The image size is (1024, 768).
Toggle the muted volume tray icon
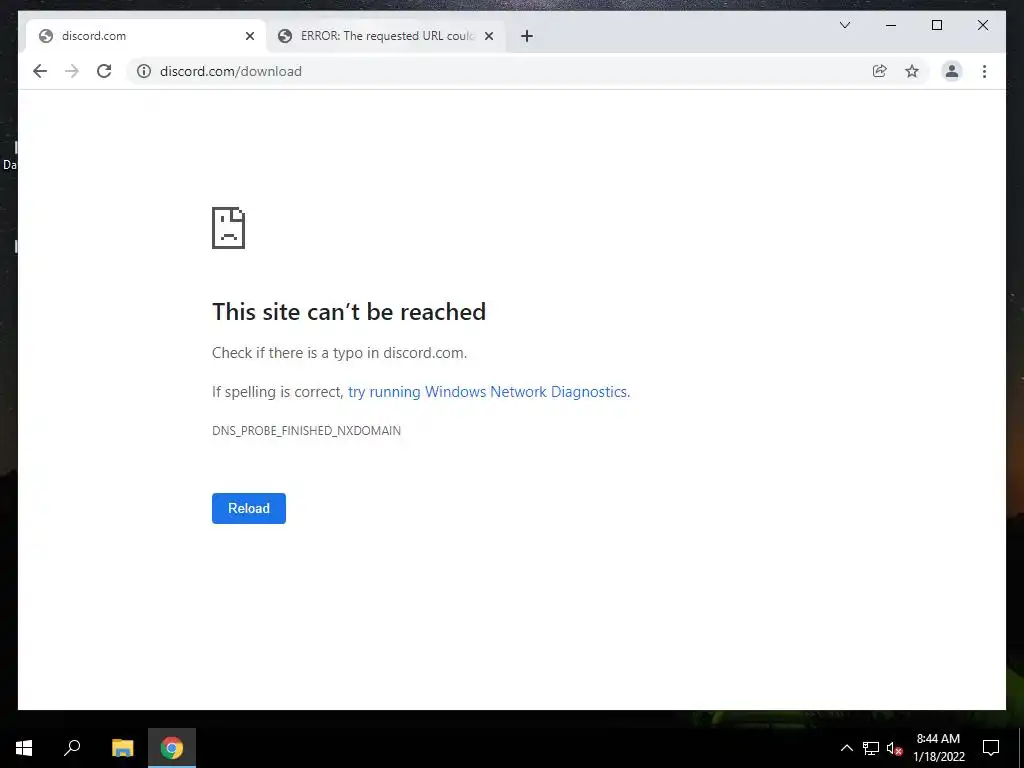(x=894, y=748)
